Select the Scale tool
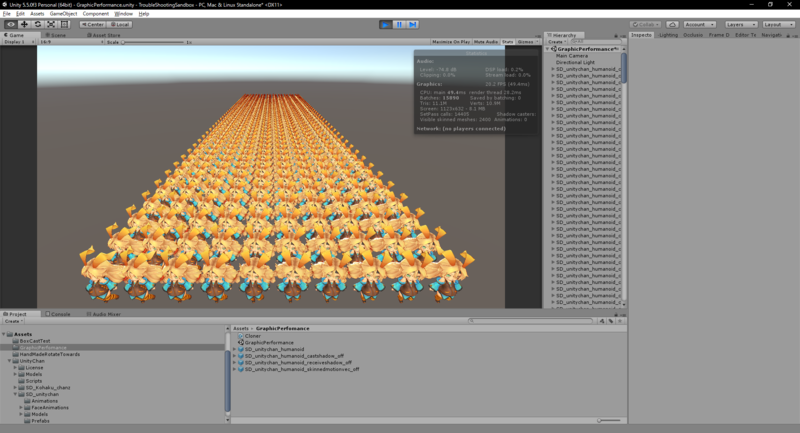The width and height of the screenshot is (800, 433). [x=51, y=24]
